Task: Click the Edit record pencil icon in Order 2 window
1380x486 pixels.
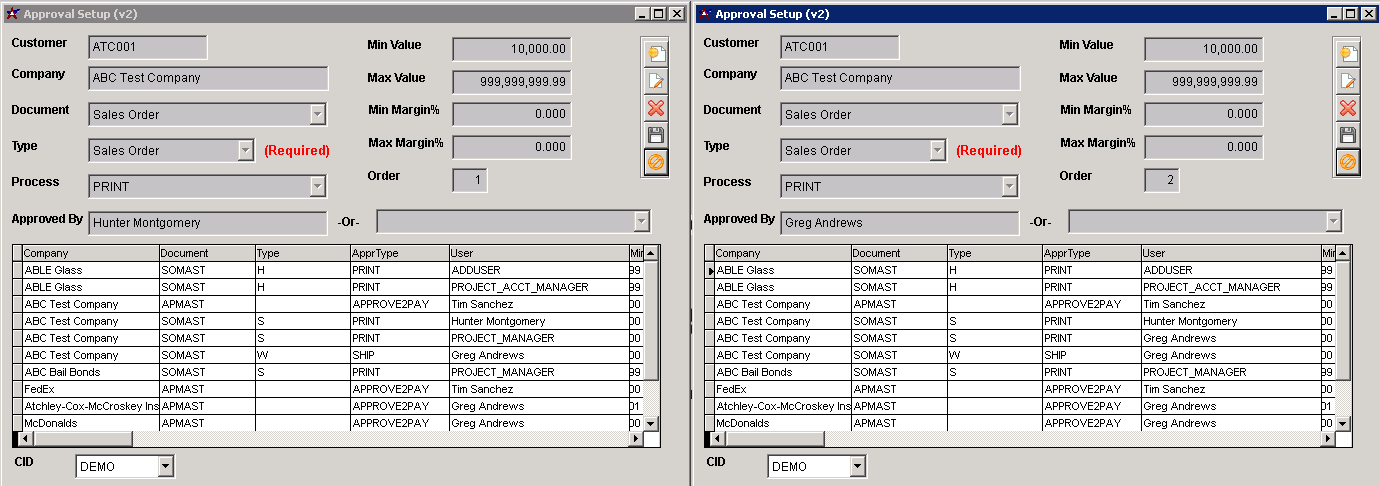Action: (1348, 81)
